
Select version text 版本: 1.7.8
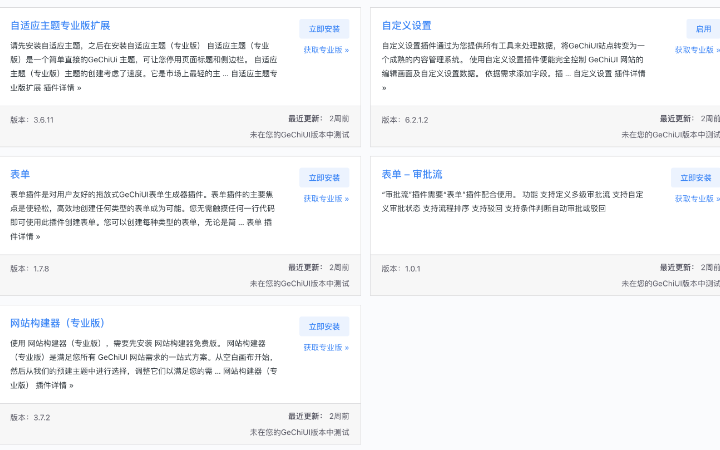click(30, 269)
